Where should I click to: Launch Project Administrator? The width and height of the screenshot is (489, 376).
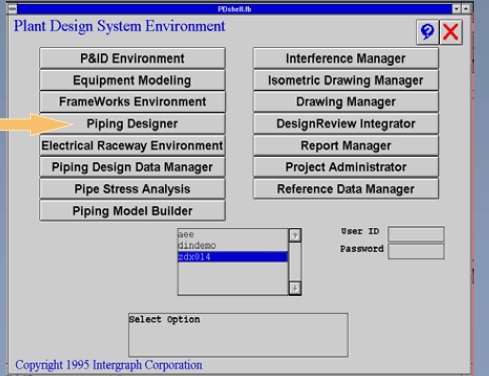click(x=346, y=167)
